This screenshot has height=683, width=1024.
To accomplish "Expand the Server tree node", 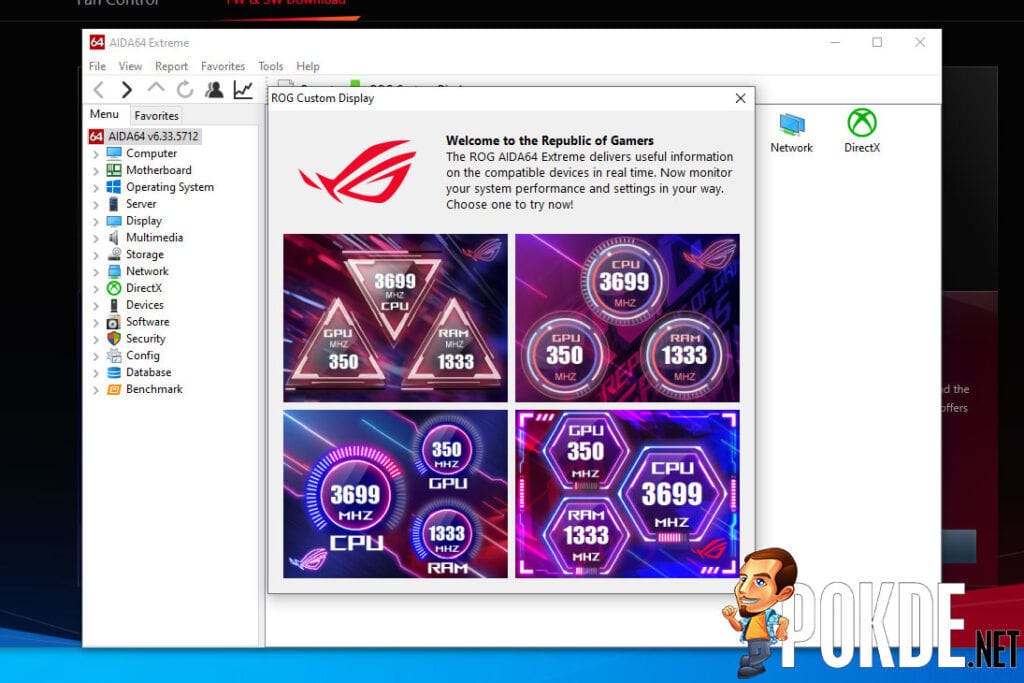I will tap(96, 205).
